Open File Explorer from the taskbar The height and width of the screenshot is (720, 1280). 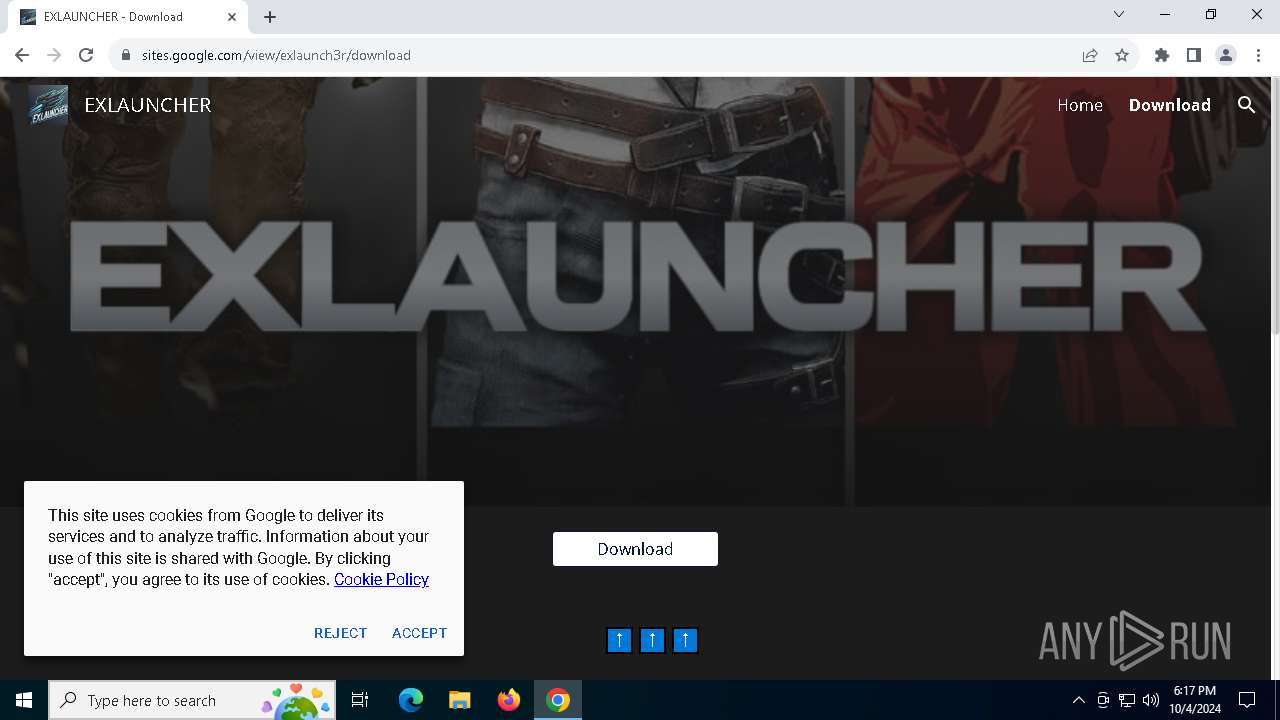459,700
